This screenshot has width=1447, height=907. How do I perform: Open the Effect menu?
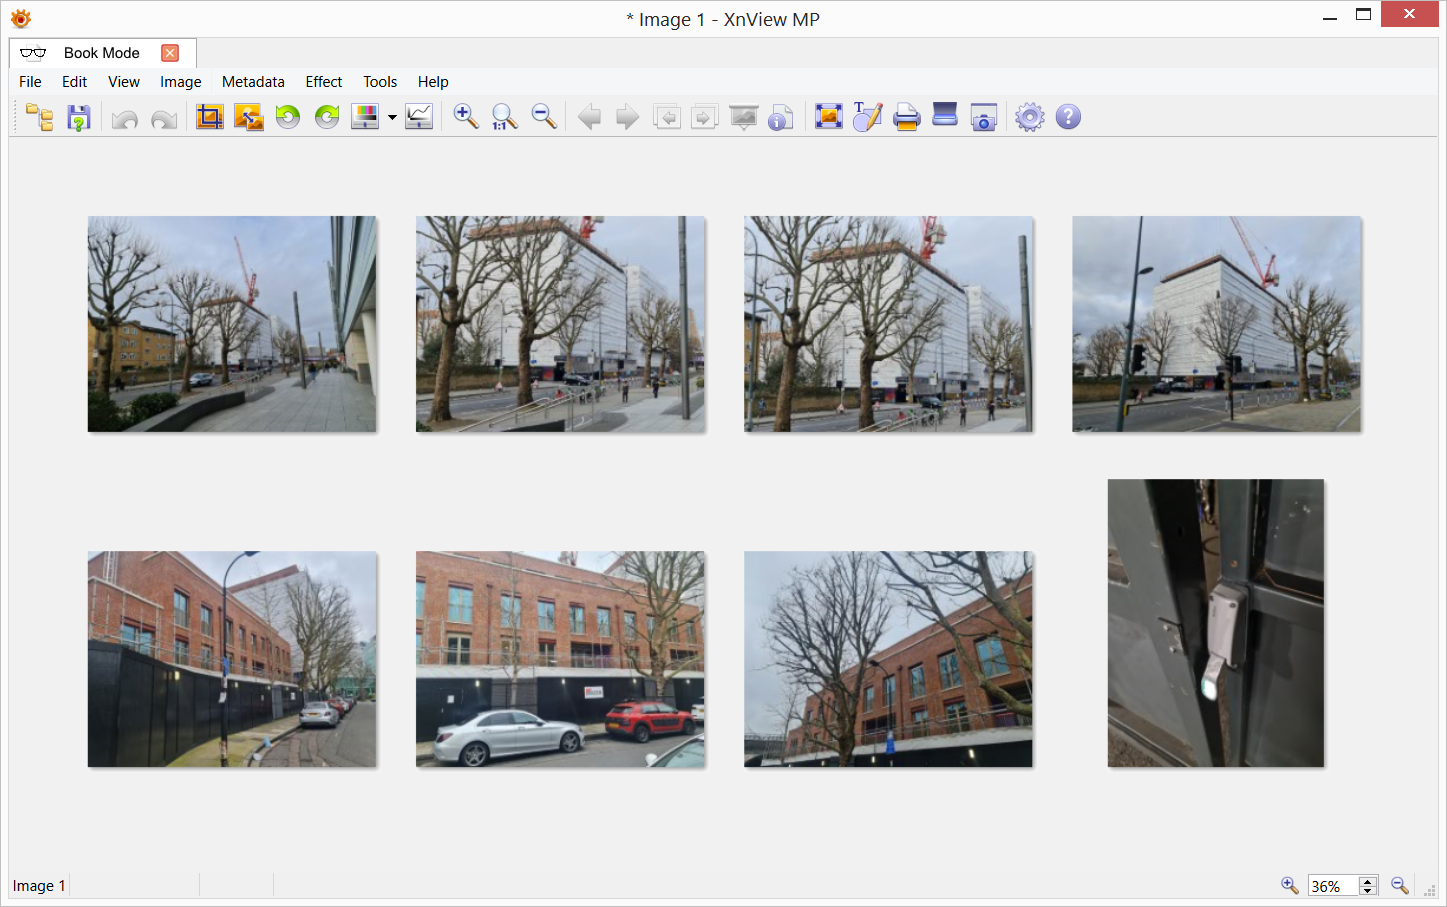click(x=323, y=82)
